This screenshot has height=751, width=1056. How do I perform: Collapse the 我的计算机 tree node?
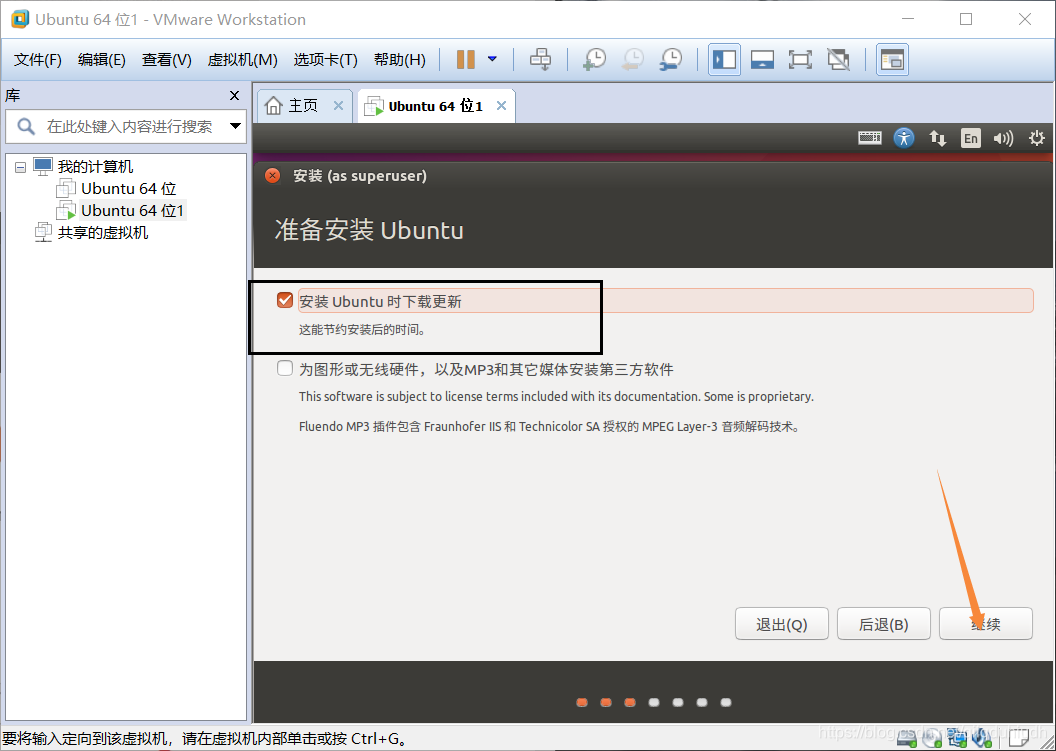tap(21, 166)
